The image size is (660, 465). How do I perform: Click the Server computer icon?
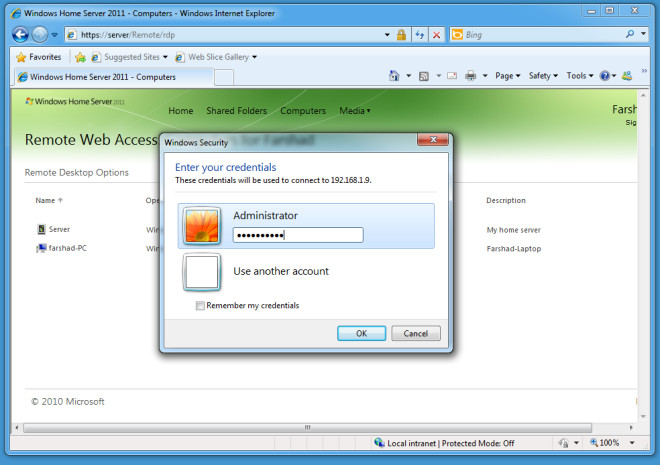(41, 229)
